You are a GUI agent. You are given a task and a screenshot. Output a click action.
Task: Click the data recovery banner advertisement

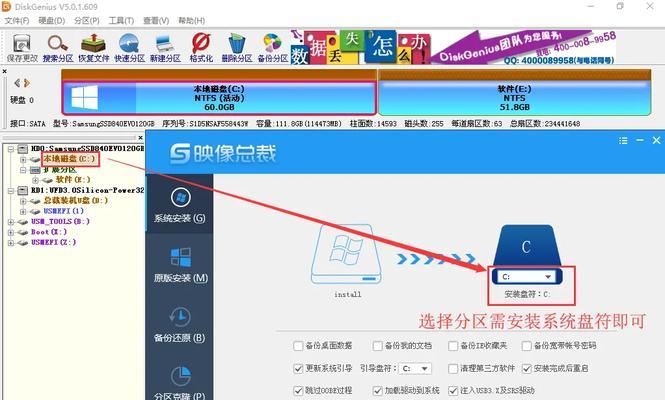(453, 47)
